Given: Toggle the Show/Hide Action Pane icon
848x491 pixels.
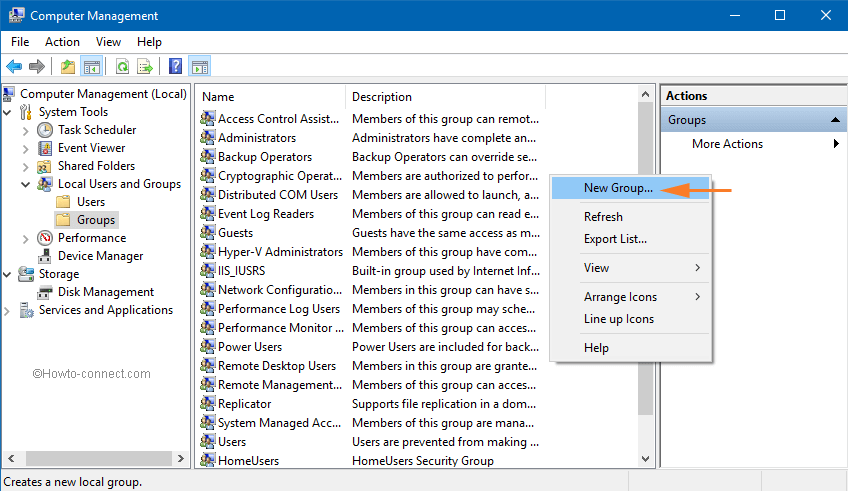Looking at the screenshot, I should pyautogui.click(x=199, y=67).
